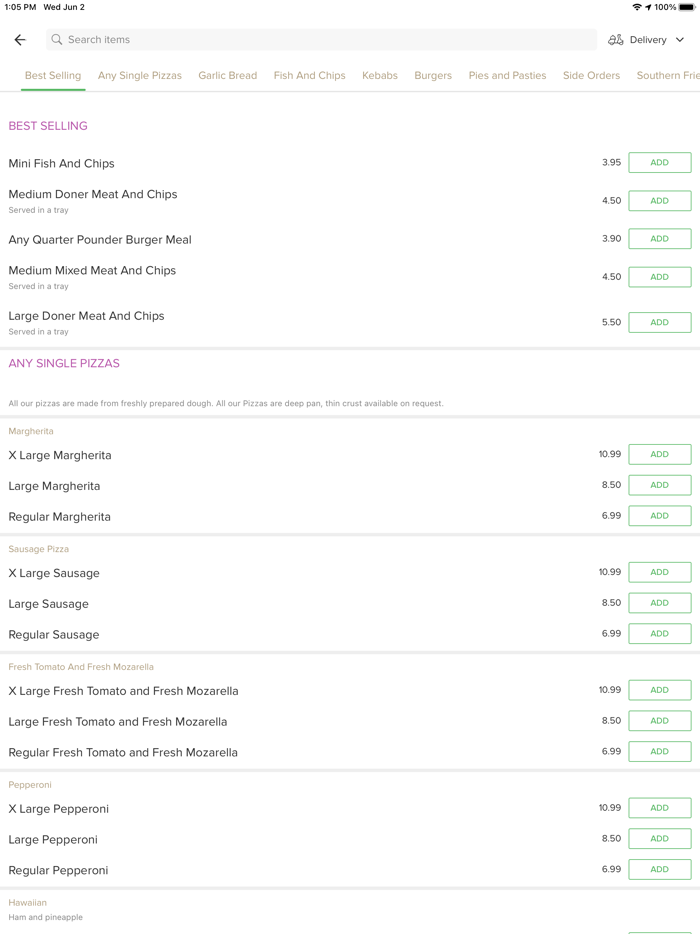The height and width of the screenshot is (934, 700).
Task: Open Medium Mixed Meat And Chips item
Action: point(92,271)
